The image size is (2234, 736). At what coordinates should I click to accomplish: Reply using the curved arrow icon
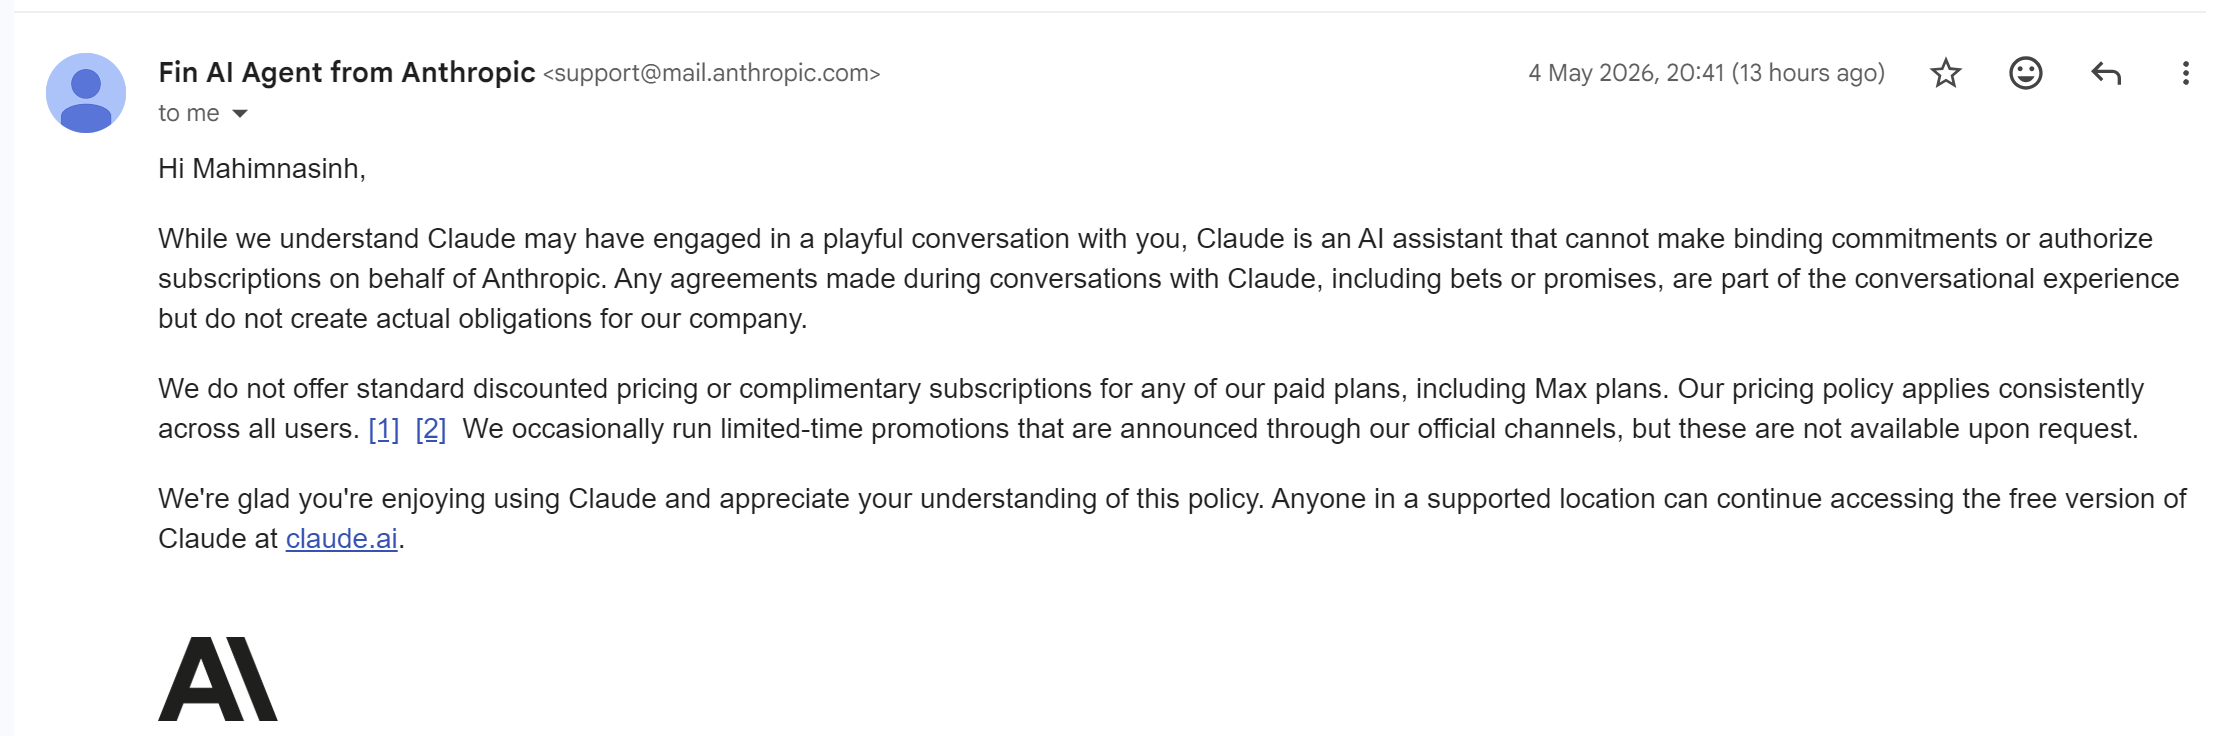pos(2106,73)
